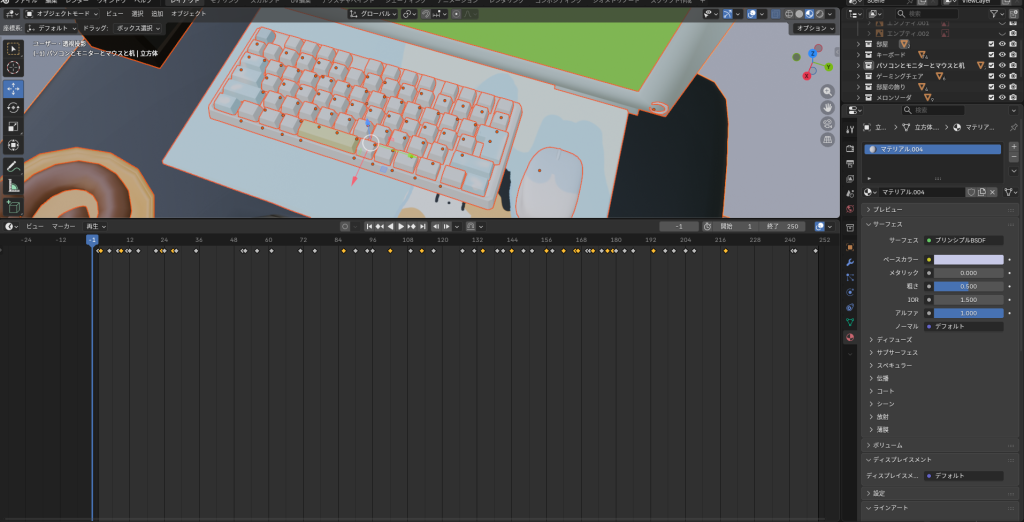This screenshot has height=522, width=1024.
Task: Select the Move tool in the viewport toolbar
Action: pyautogui.click(x=14, y=88)
